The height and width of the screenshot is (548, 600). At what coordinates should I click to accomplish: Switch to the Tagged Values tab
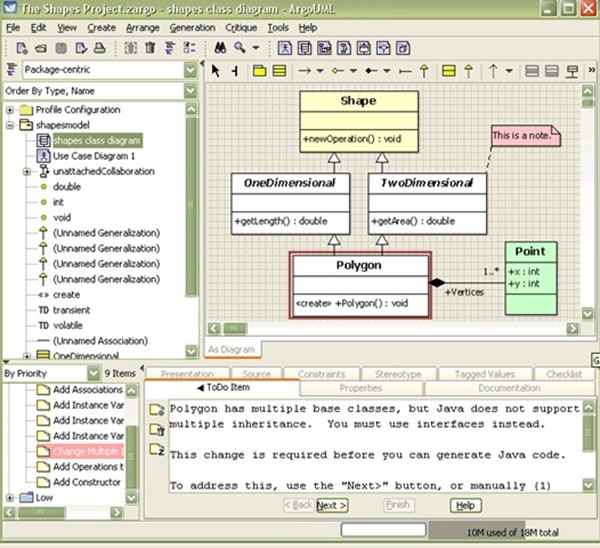coord(484,374)
